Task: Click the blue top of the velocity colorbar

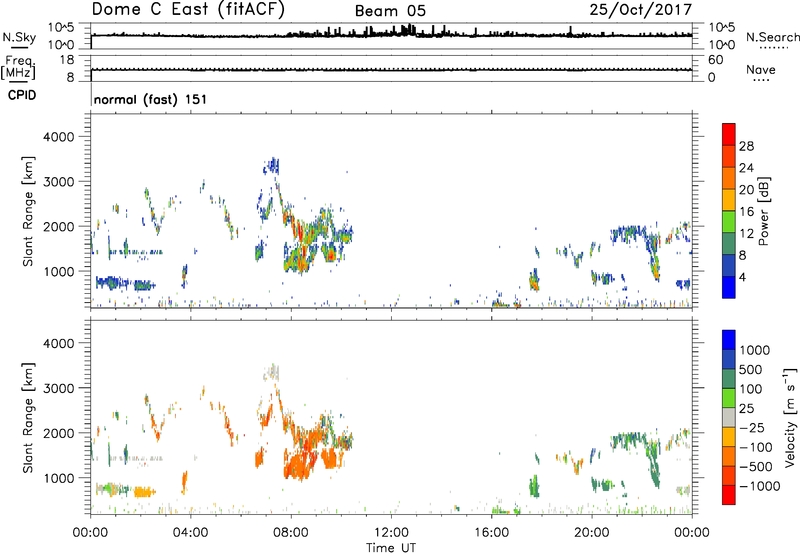Action: (729, 340)
